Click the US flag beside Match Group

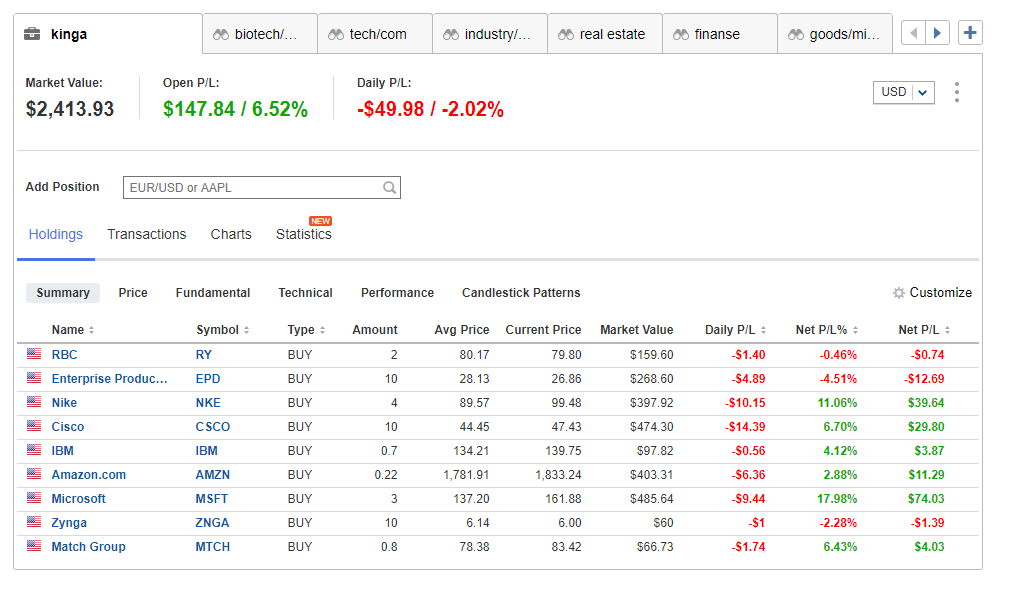tap(34, 545)
